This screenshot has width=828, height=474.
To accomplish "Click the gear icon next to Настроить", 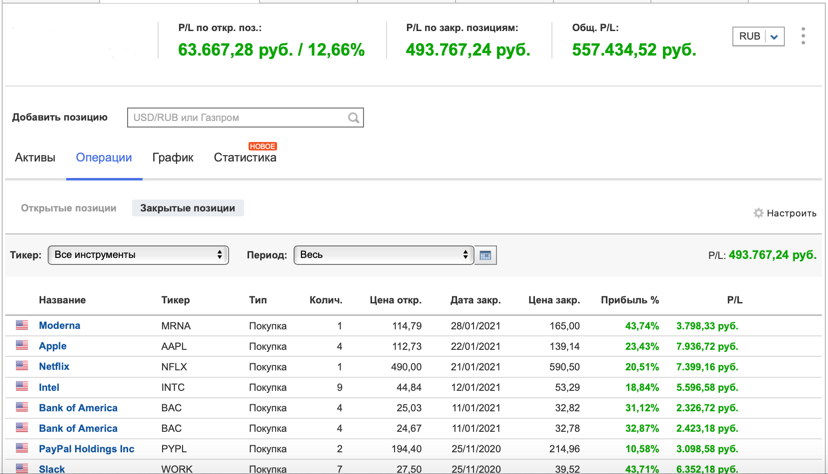I will 758,213.
